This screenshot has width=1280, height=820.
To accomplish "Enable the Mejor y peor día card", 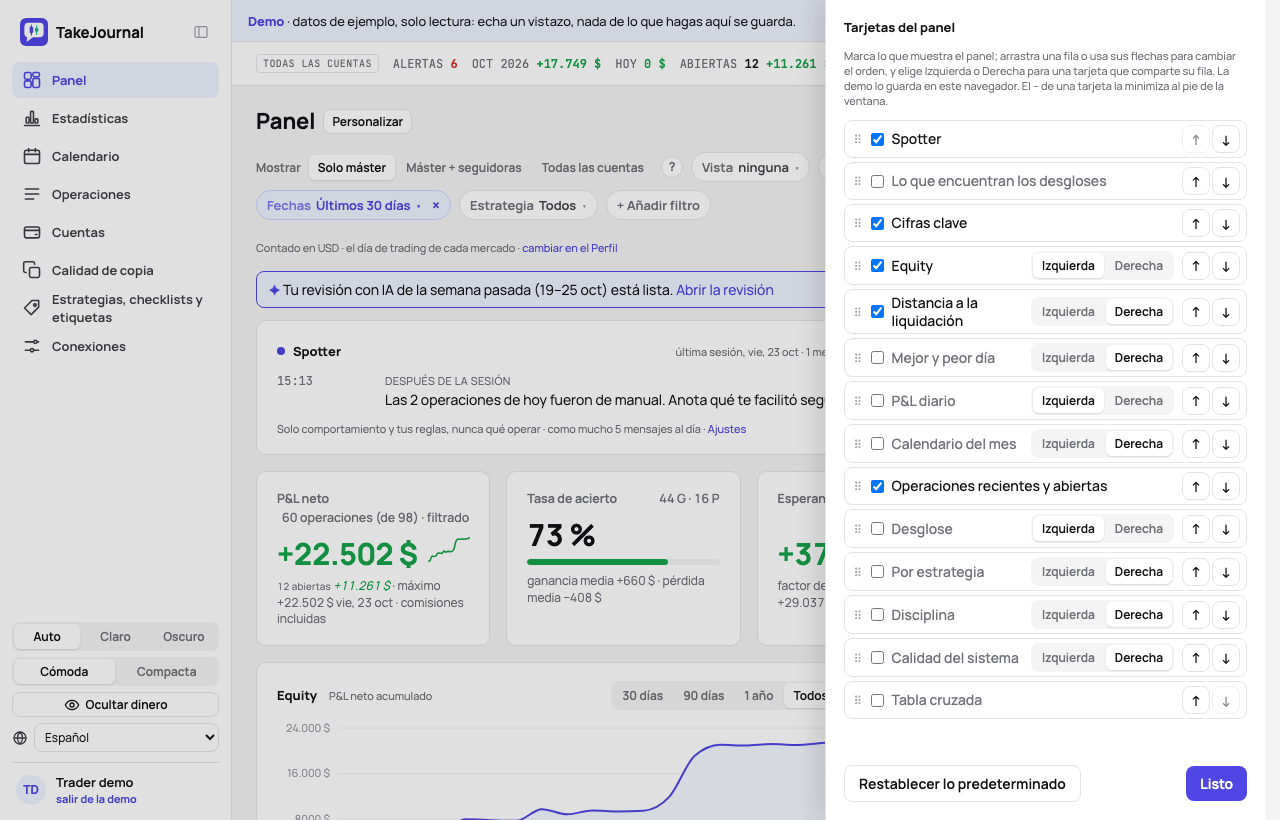I will (877, 357).
